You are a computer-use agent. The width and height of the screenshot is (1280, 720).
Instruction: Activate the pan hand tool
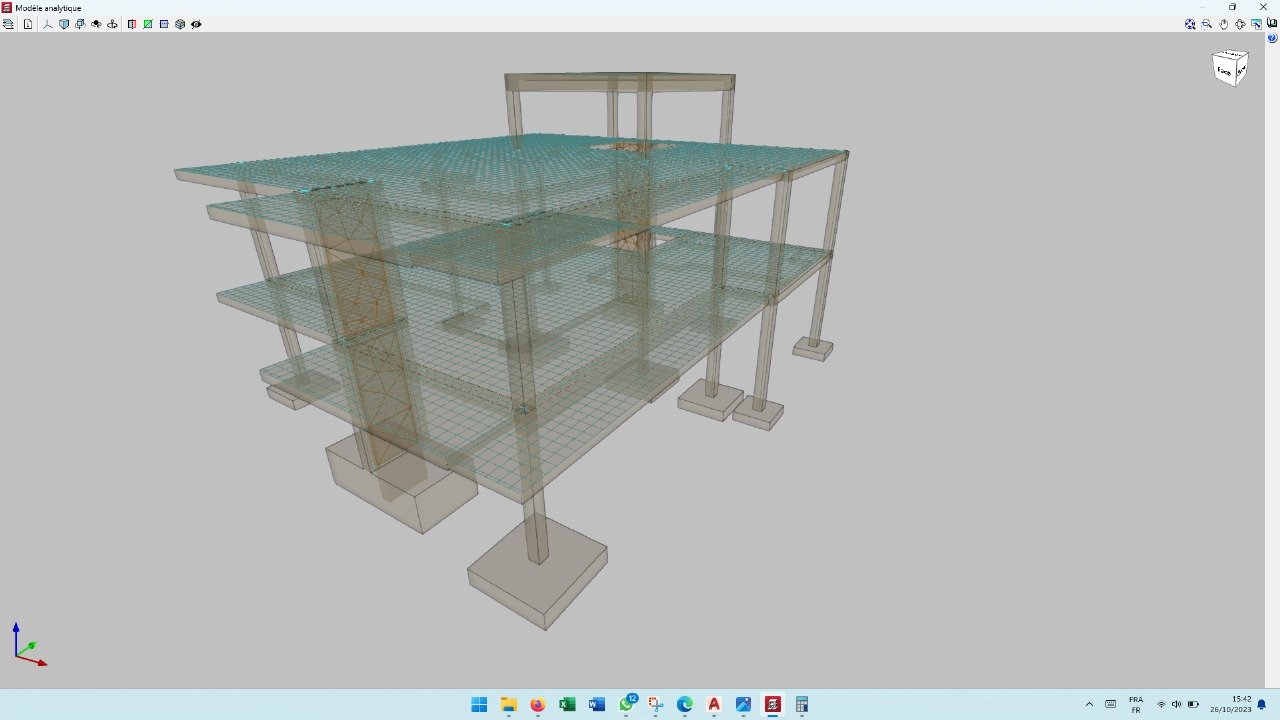(1224, 24)
